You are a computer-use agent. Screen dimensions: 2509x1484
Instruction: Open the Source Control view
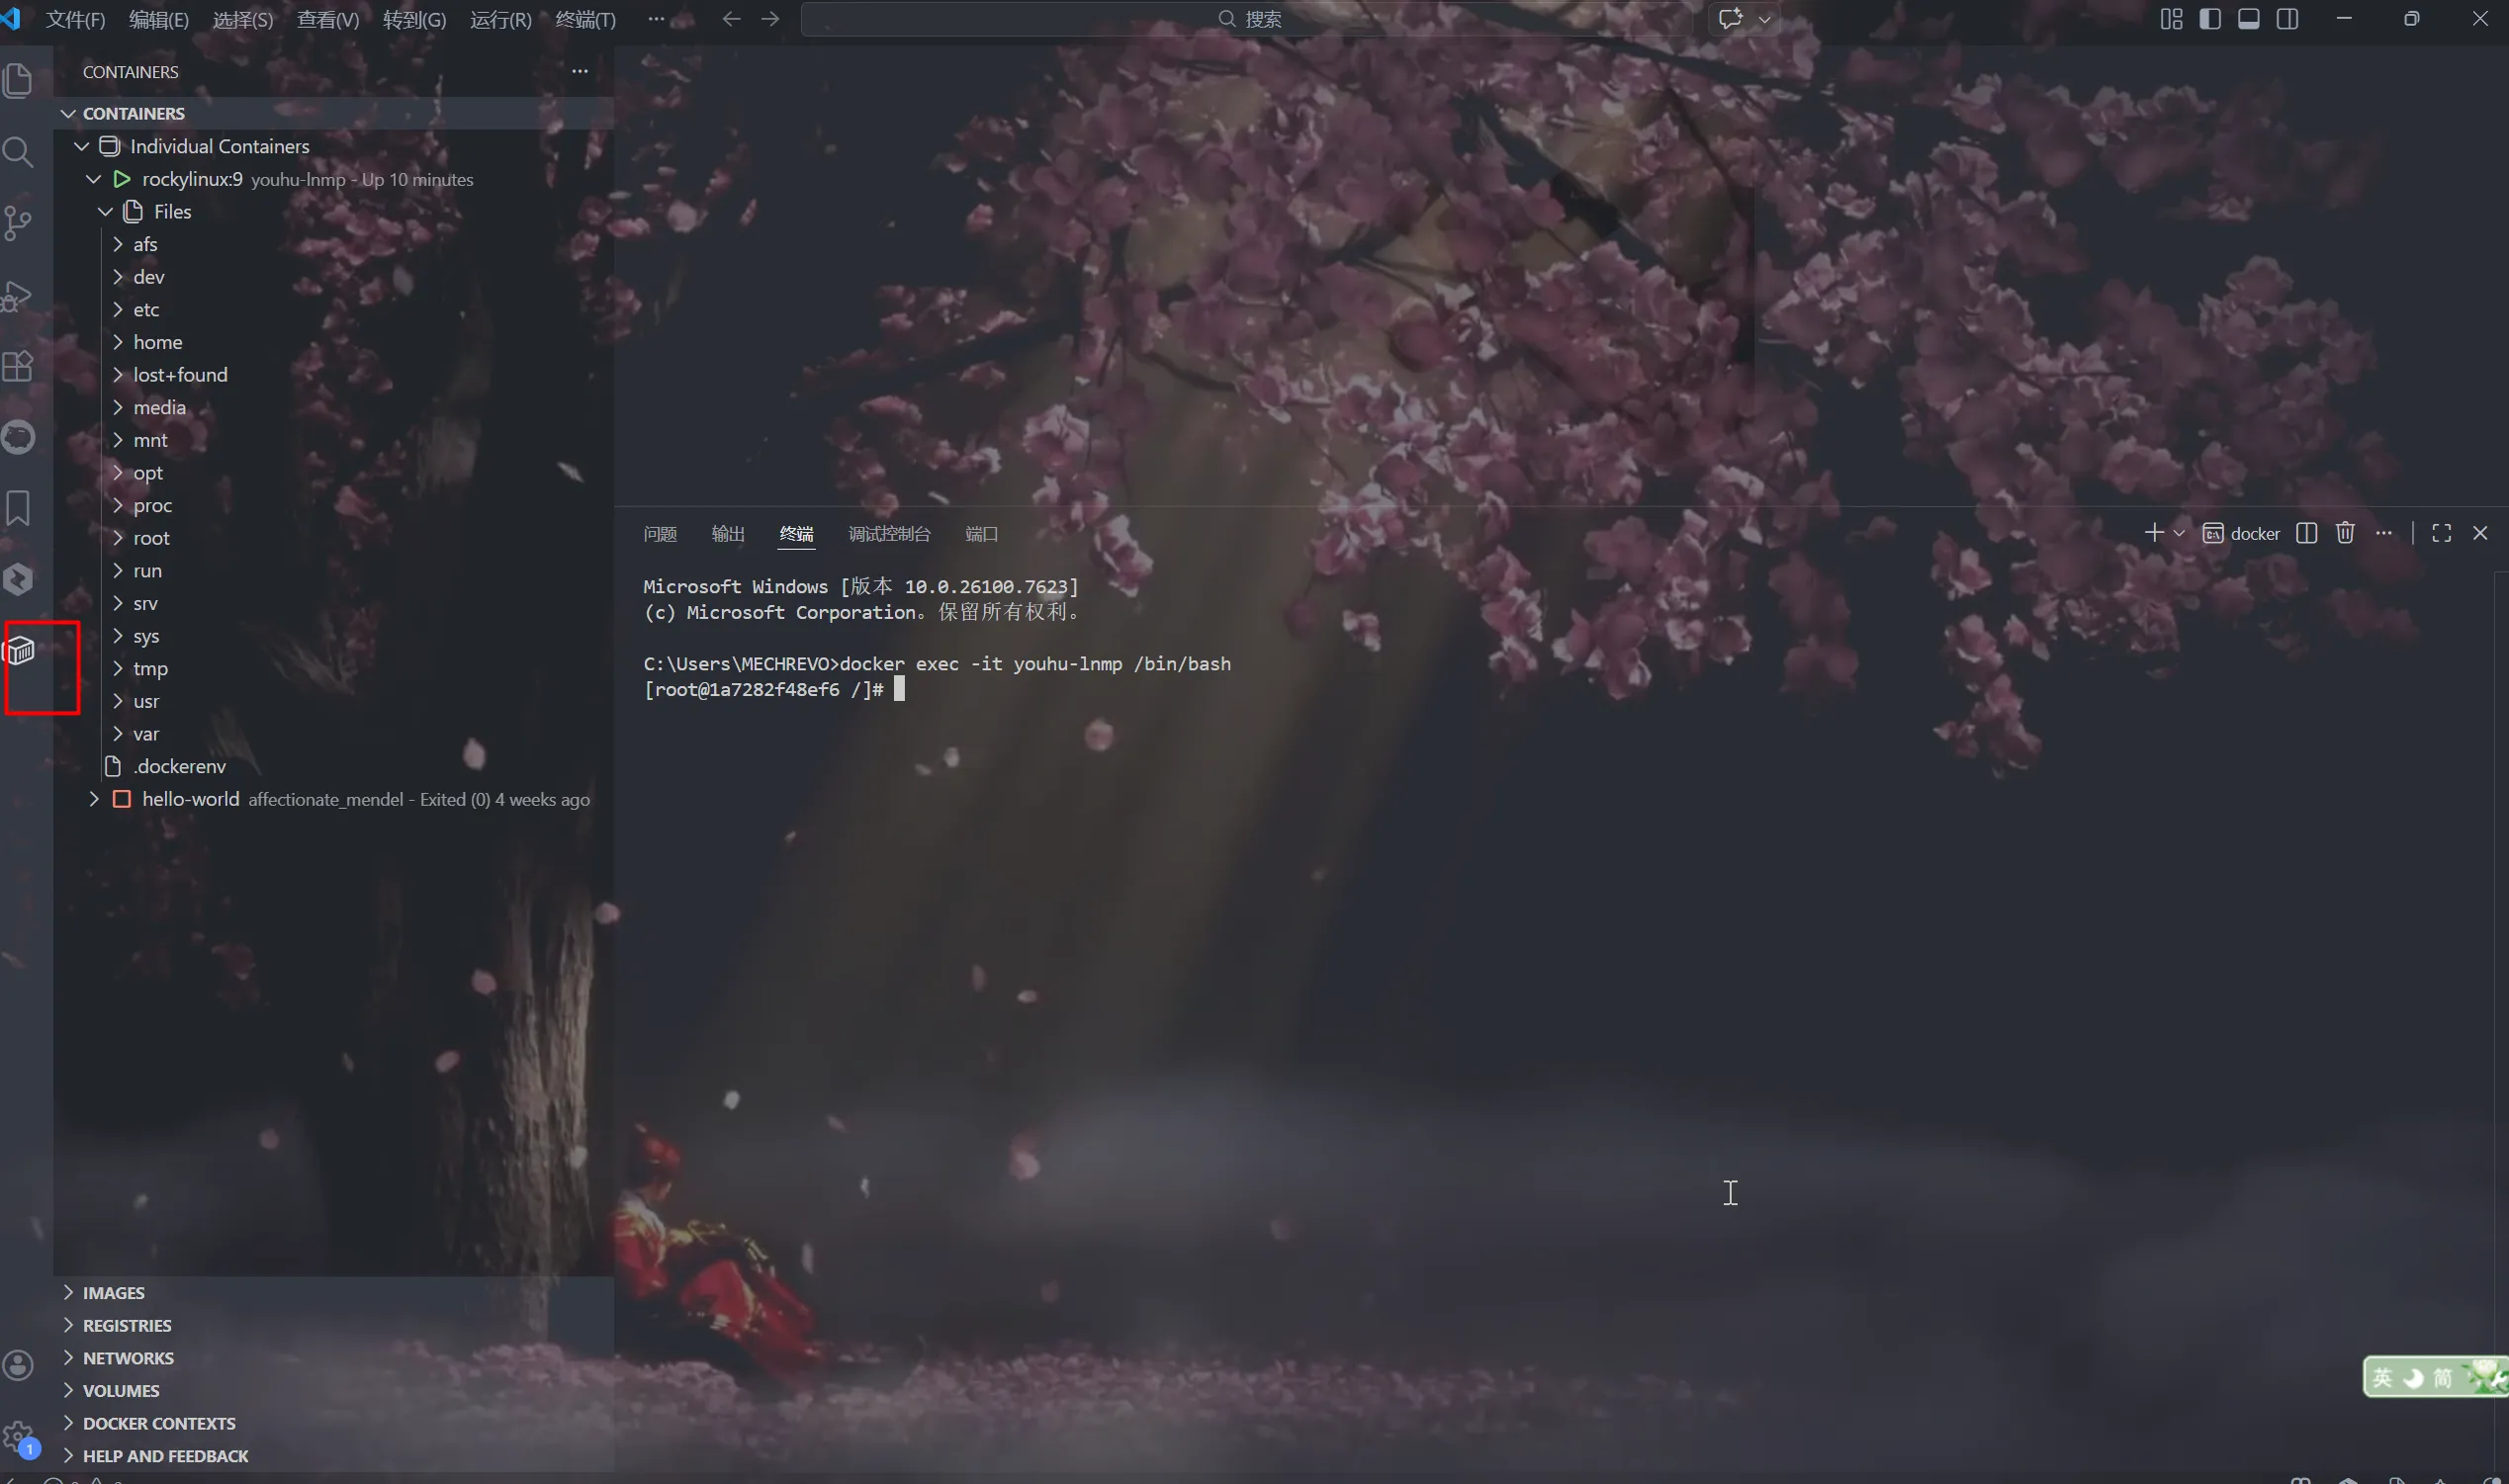[19, 223]
